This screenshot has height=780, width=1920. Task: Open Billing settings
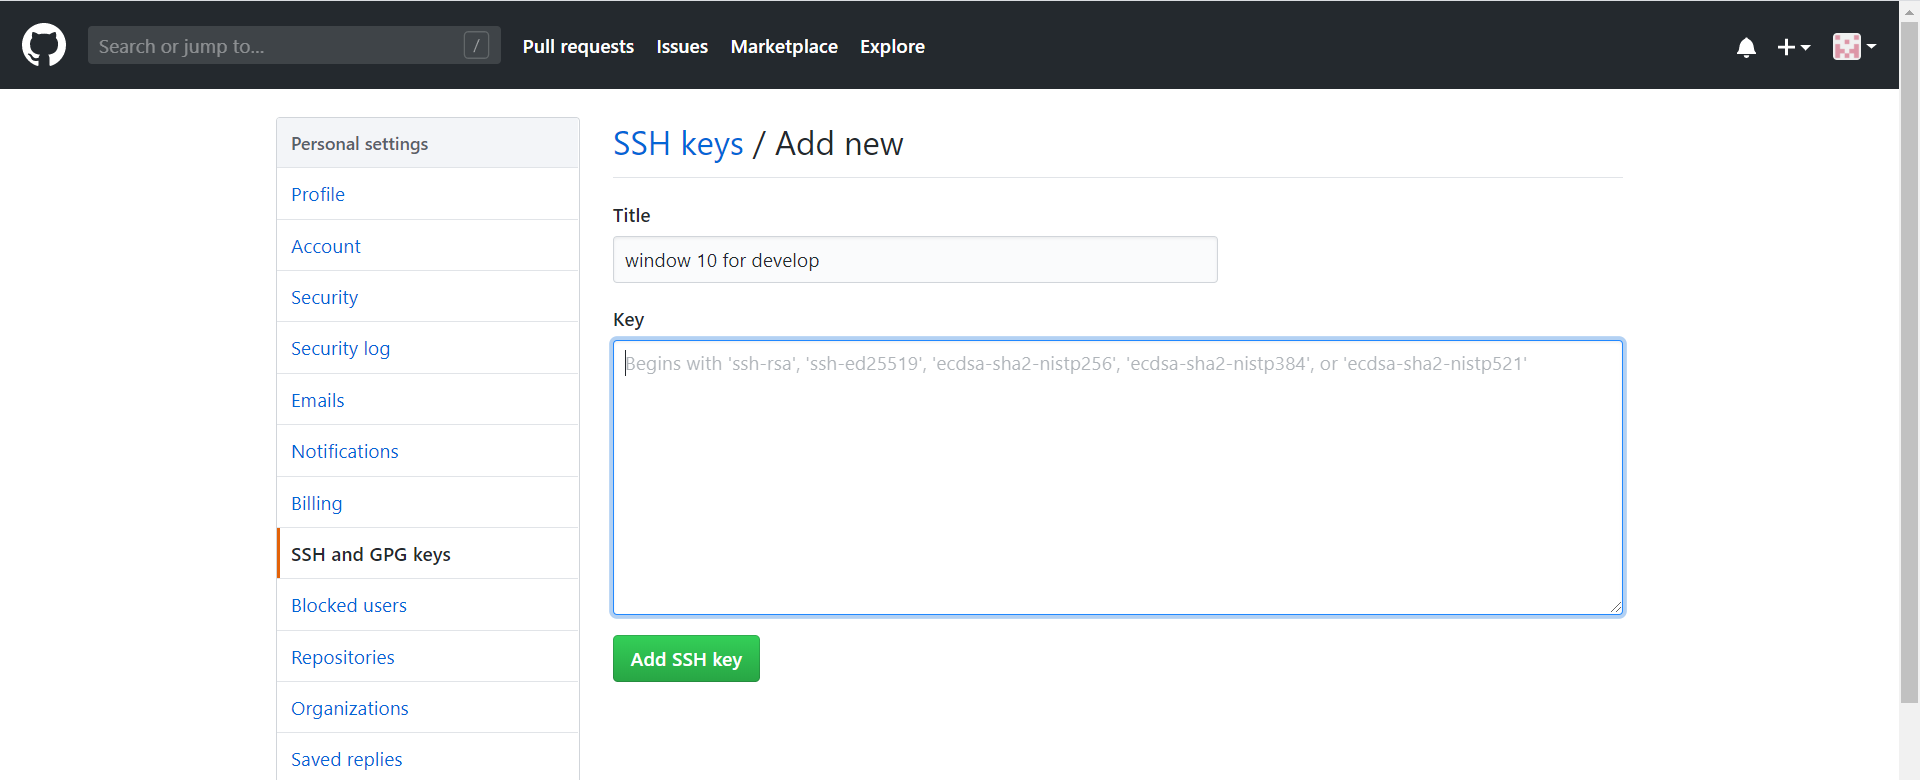point(428,503)
